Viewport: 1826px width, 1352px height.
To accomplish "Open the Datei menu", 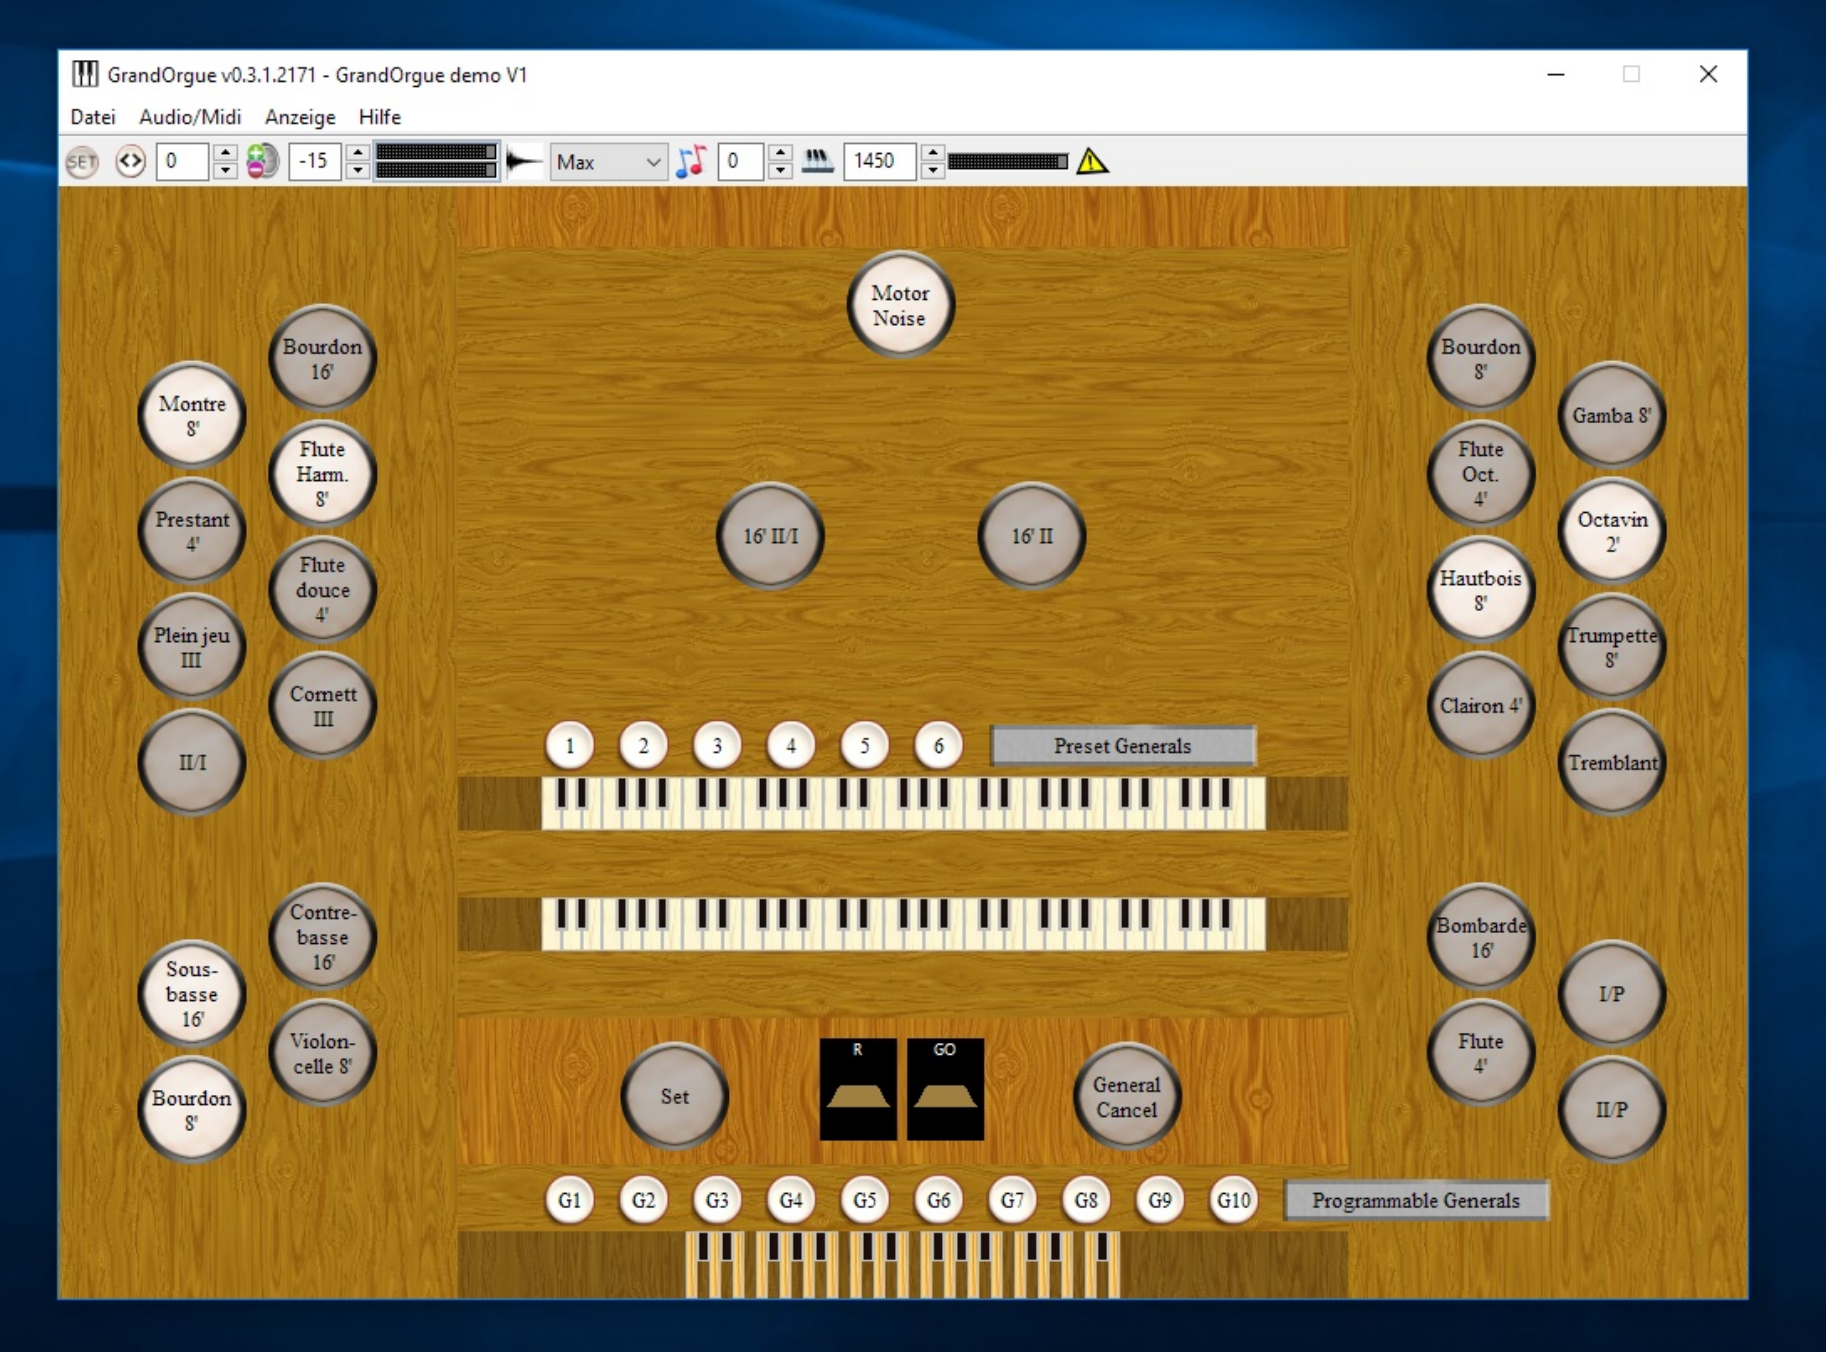I will 93,117.
